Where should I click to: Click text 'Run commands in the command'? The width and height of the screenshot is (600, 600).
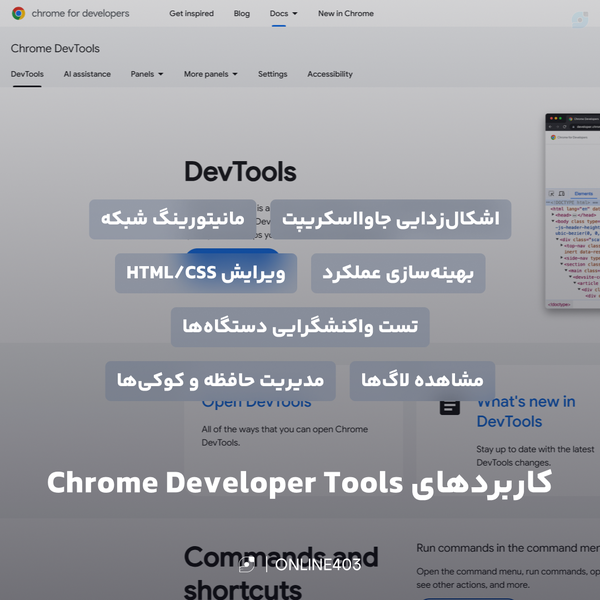point(497,548)
